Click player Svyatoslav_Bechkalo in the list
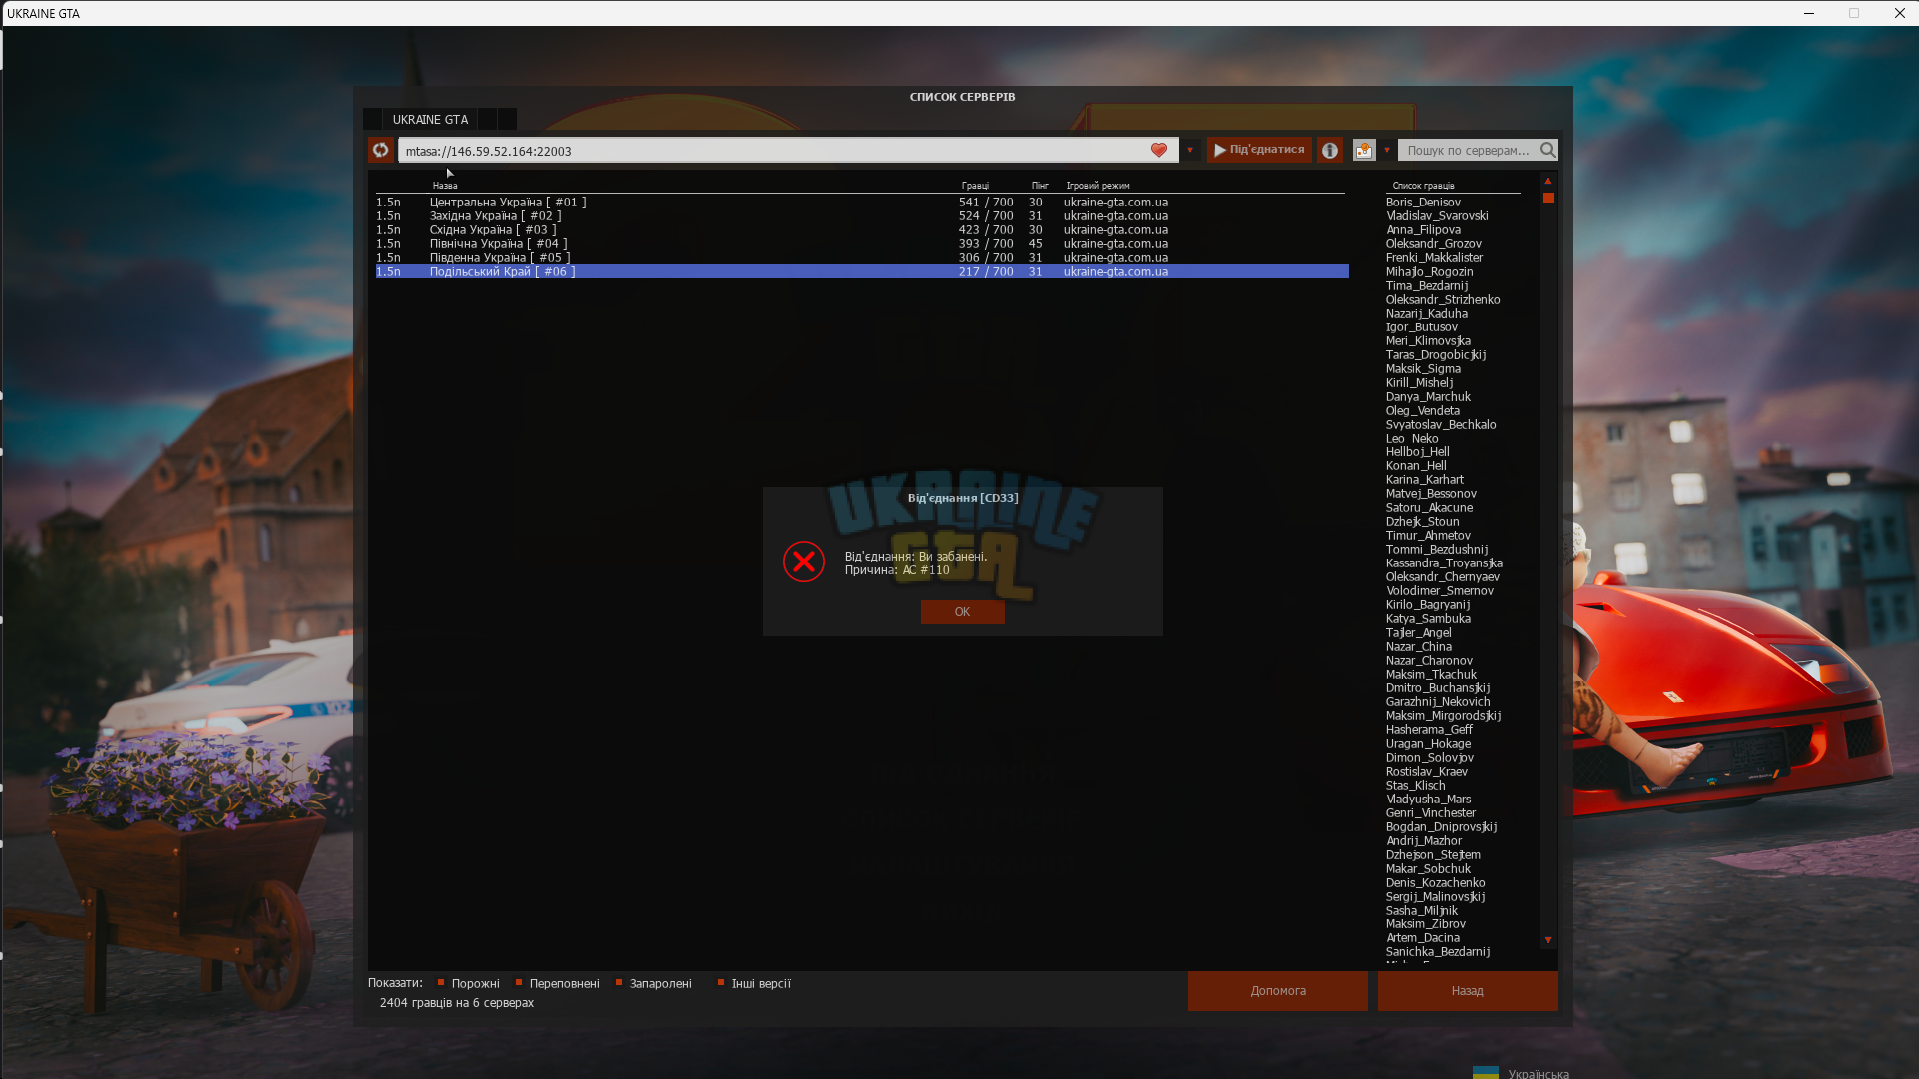Viewport: 1919px width, 1079px height. [x=1441, y=425]
